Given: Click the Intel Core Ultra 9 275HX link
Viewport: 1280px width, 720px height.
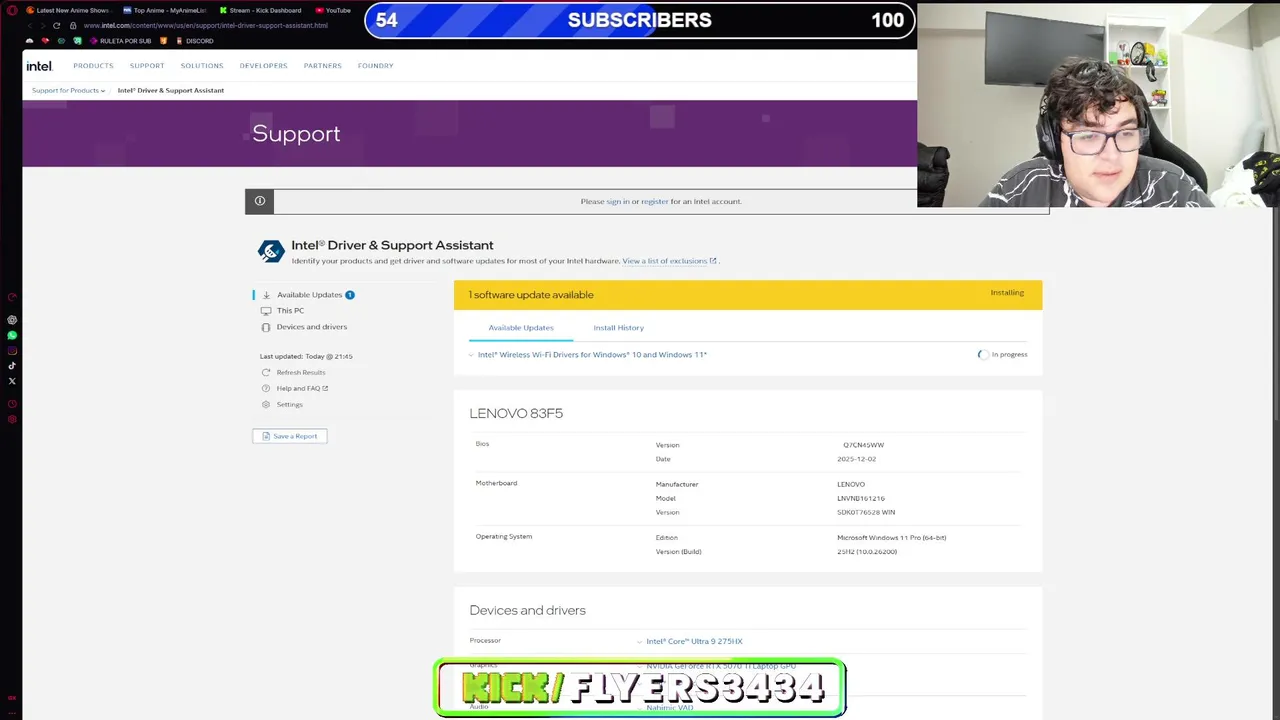Looking at the screenshot, I should (x=694, y=642).
